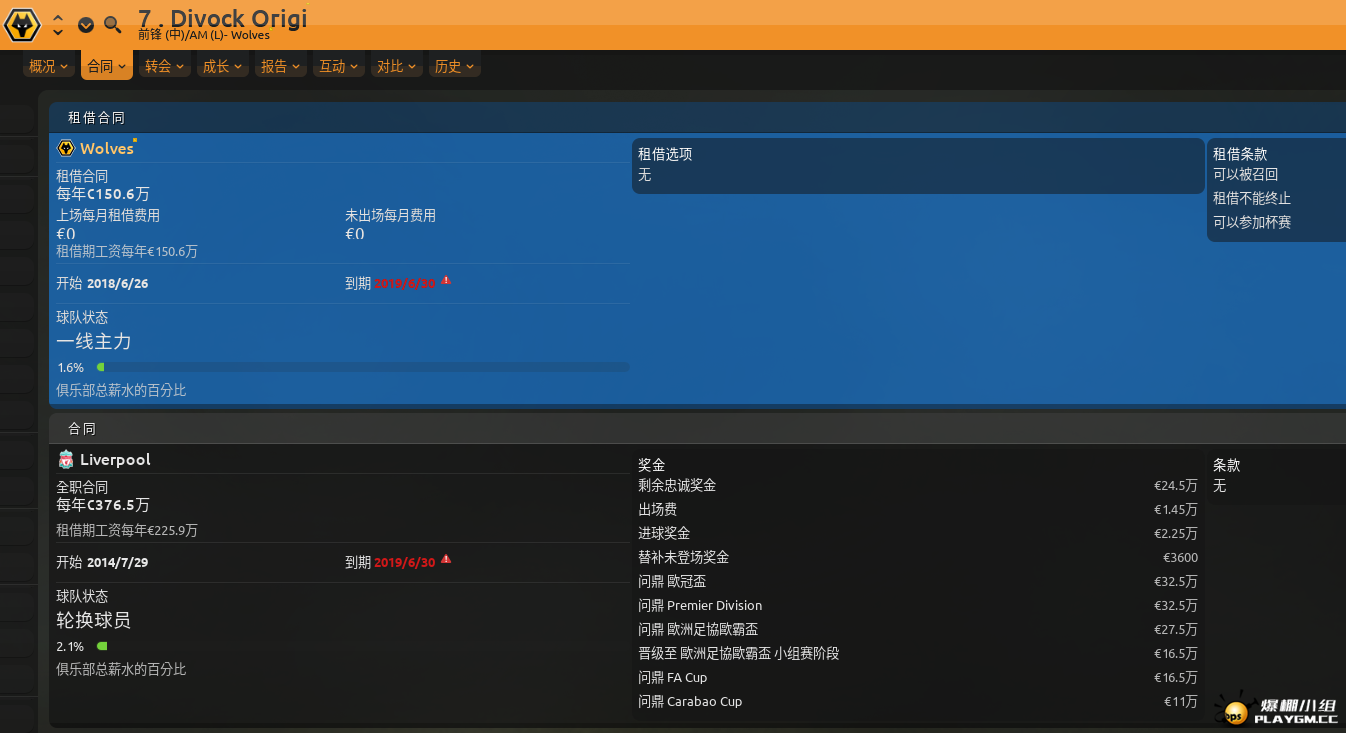Click the Wolves club name link
The width and height of the screenshot is (1346, 733).
click(x=106, y=149)
